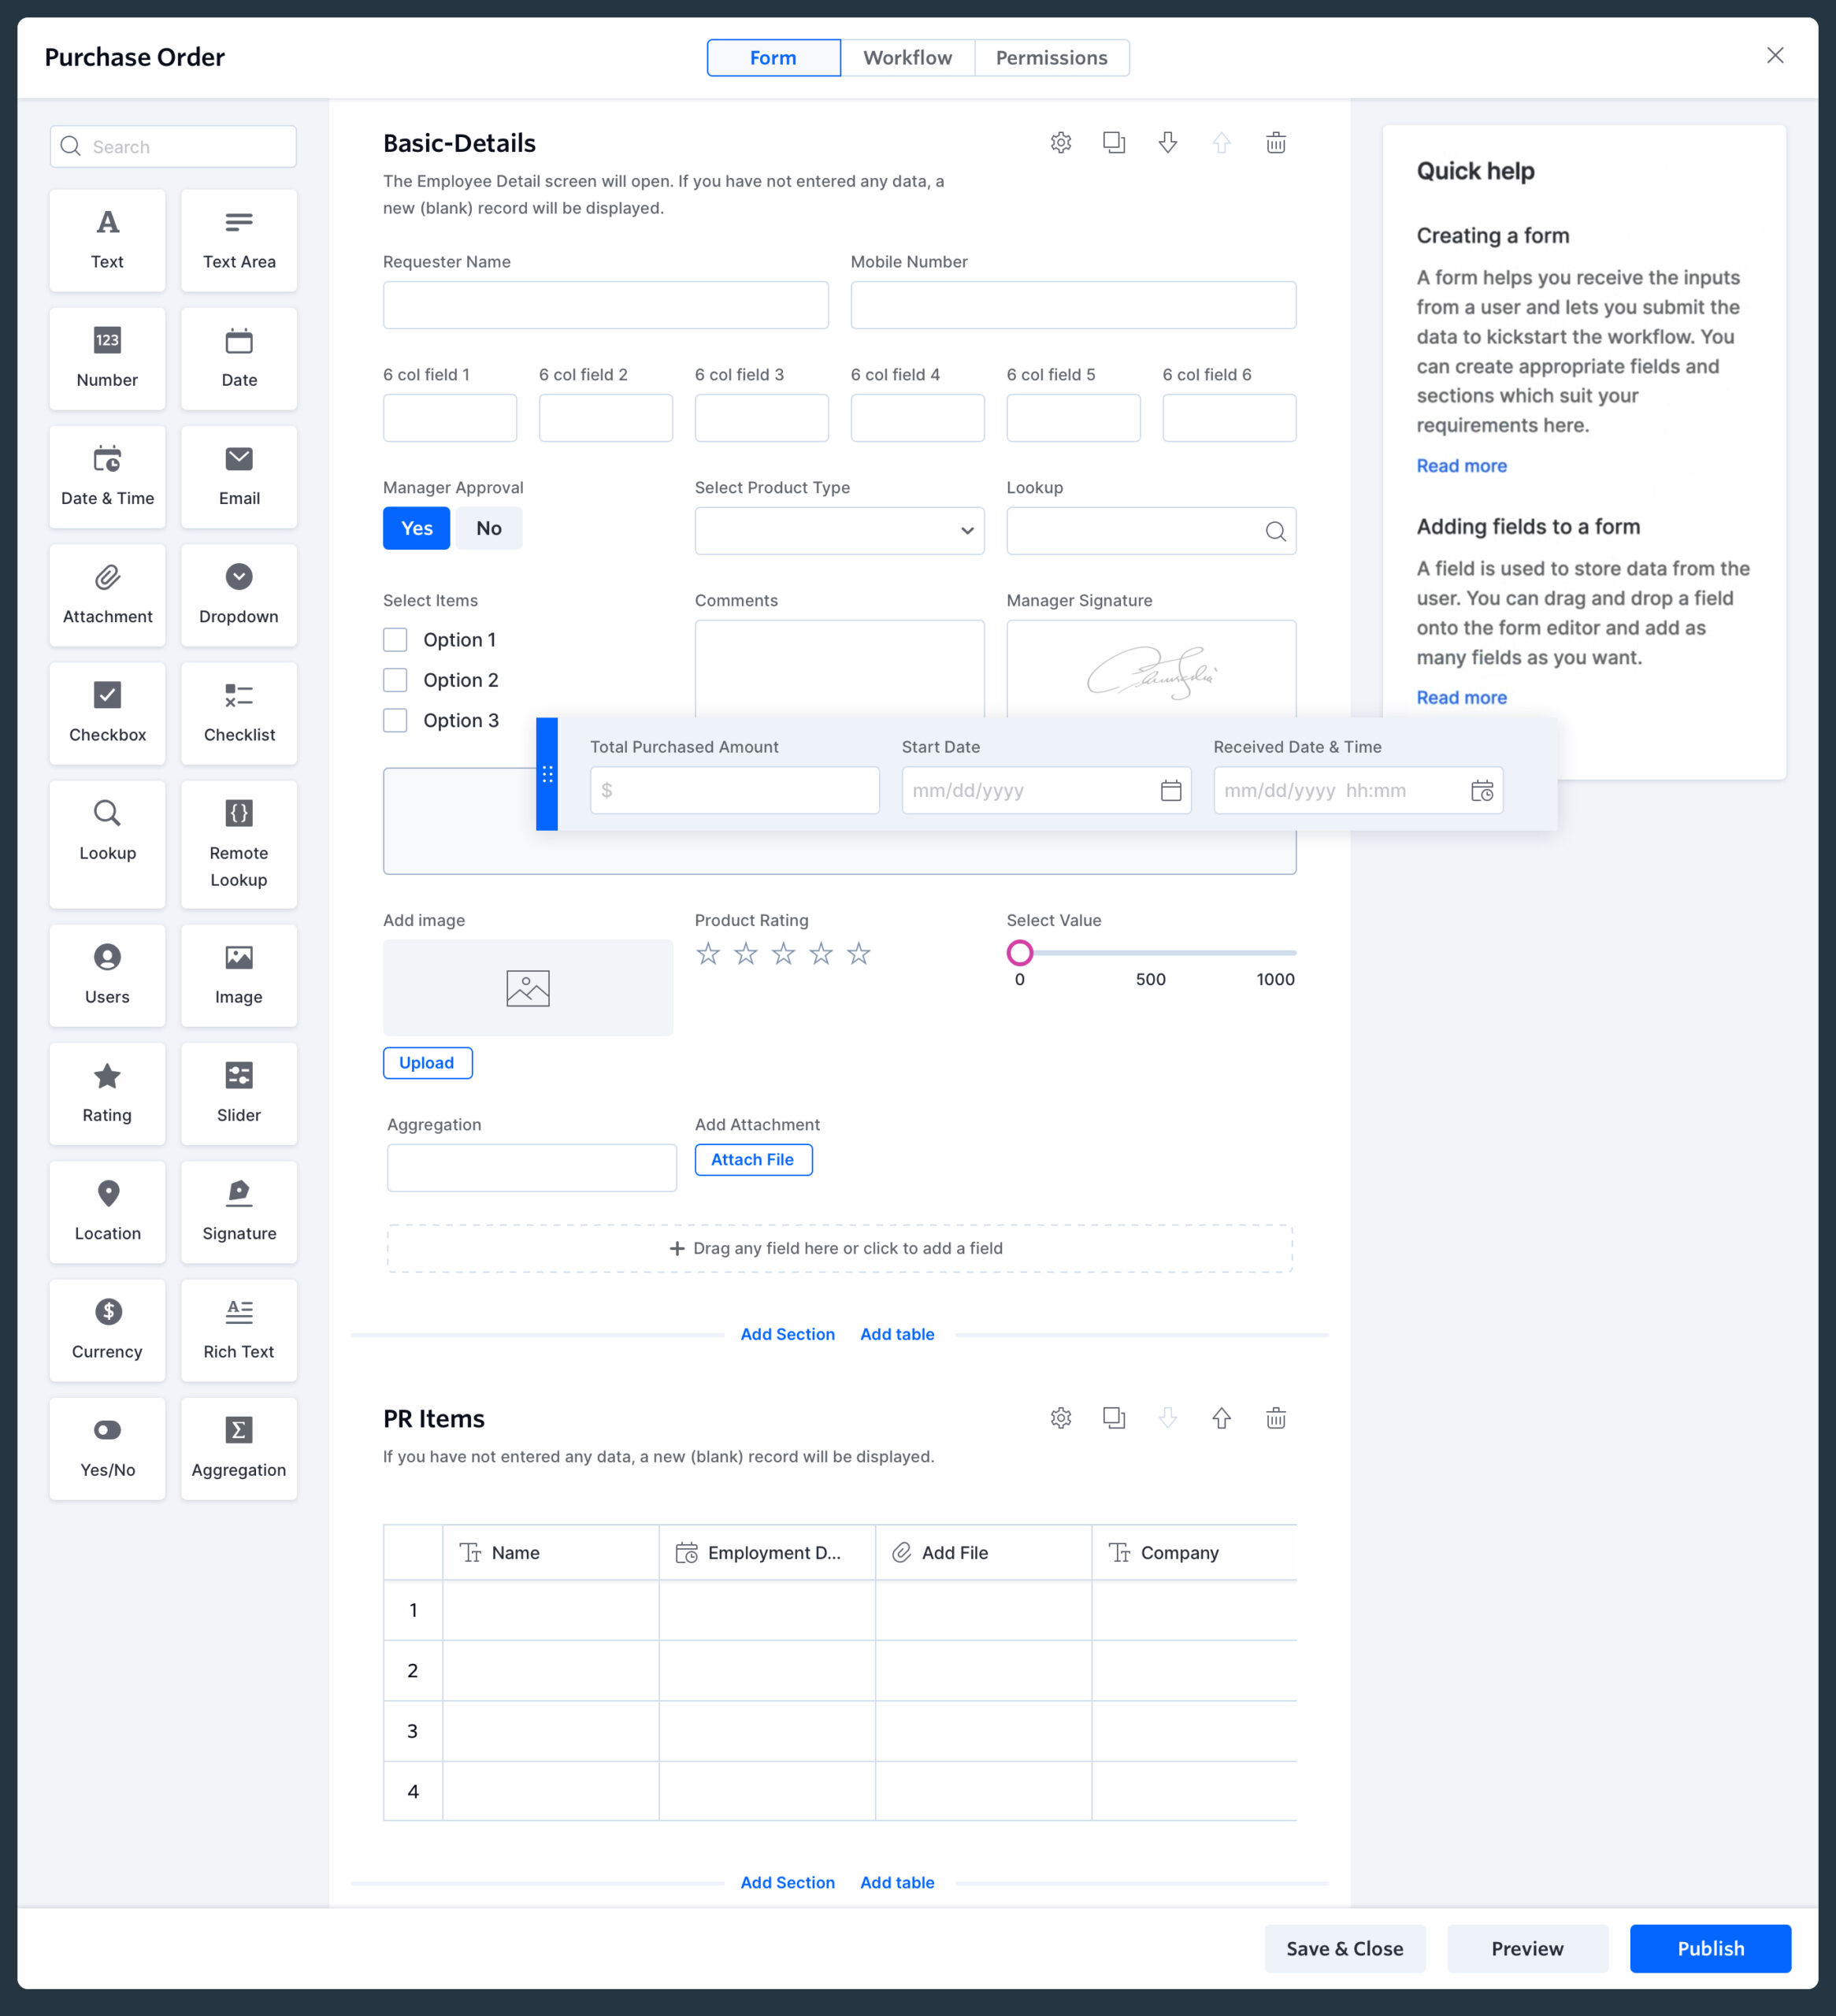Switch to the Permissions tab
This screenshot has height=2016, width=1836.
coord(1049,56)
